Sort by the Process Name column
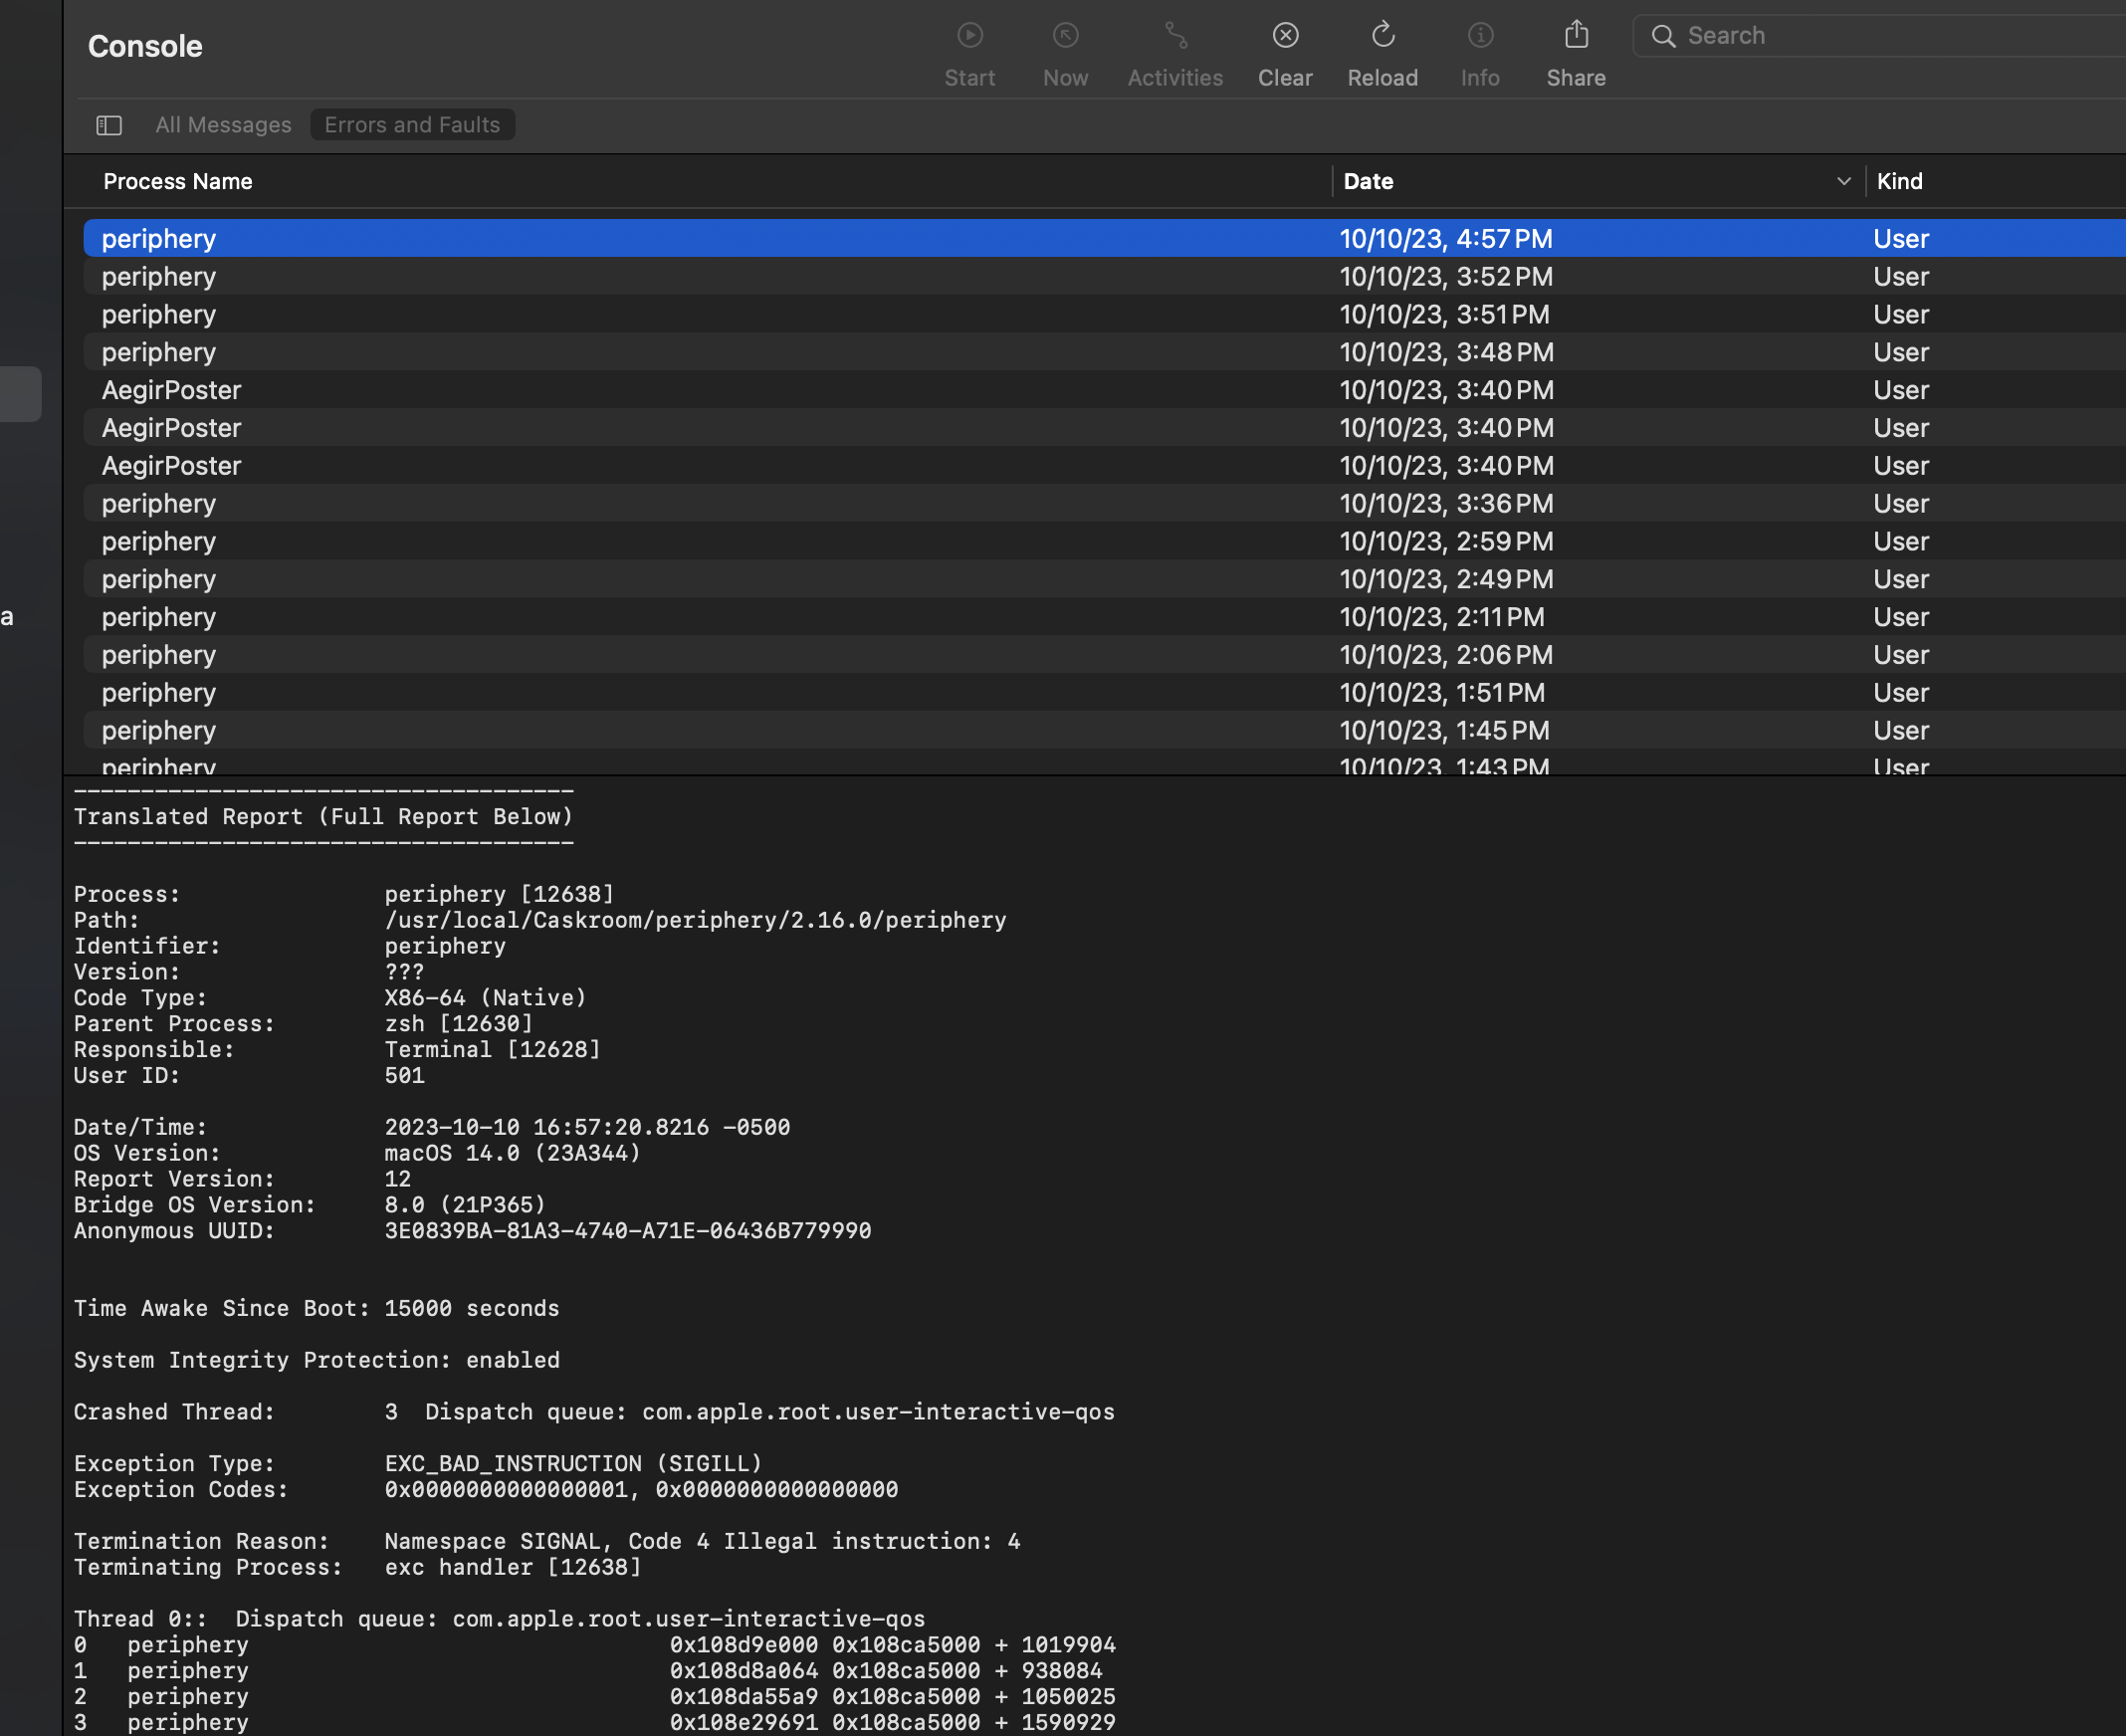 (x=178, y=181)
